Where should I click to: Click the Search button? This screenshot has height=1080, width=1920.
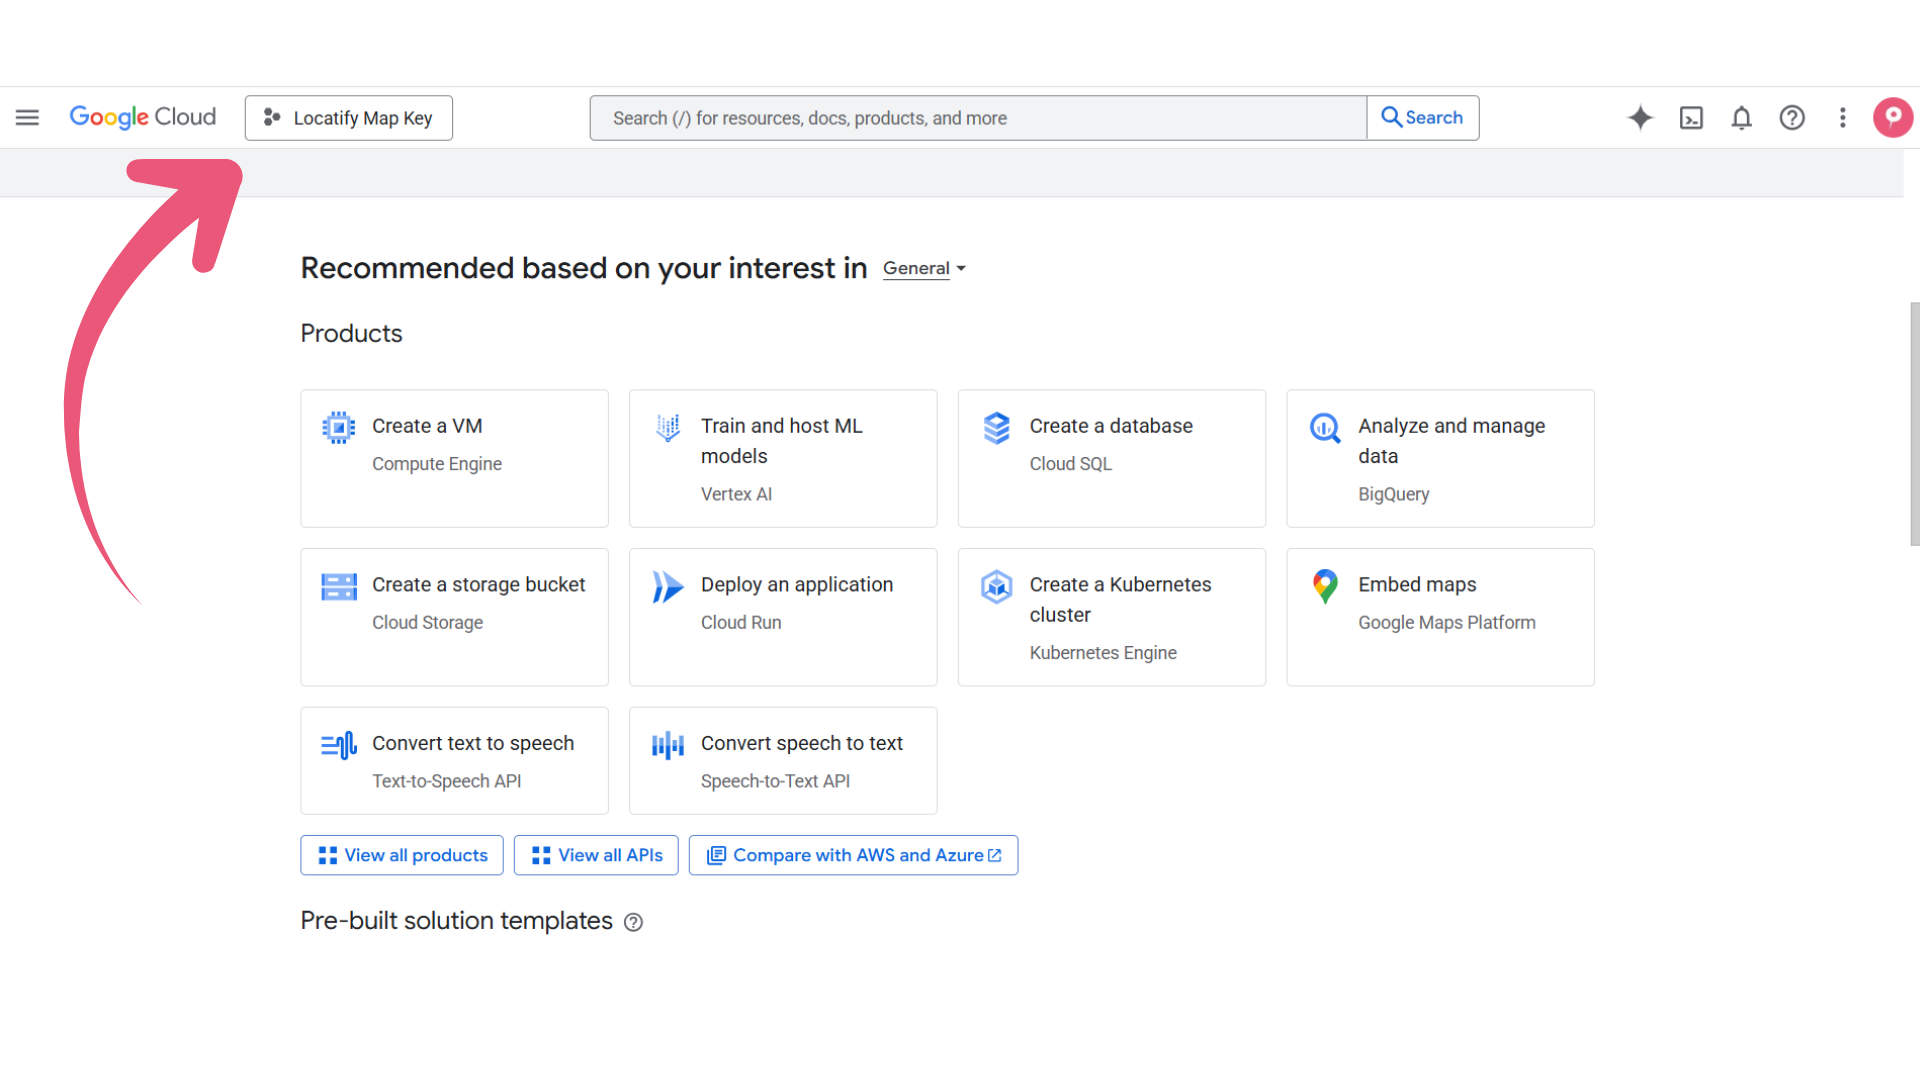point(1423,118)
